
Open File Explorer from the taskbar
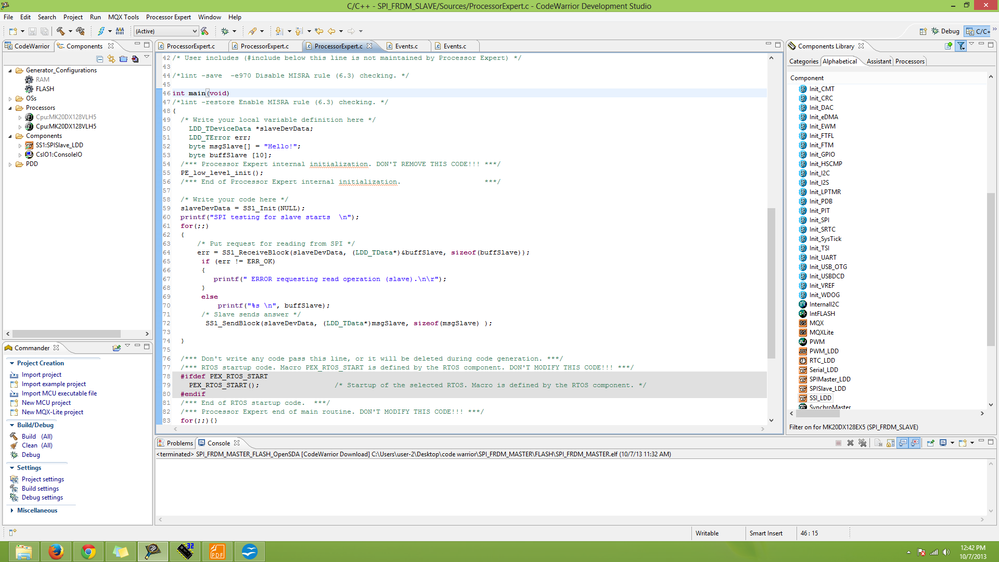click(24, 551)
